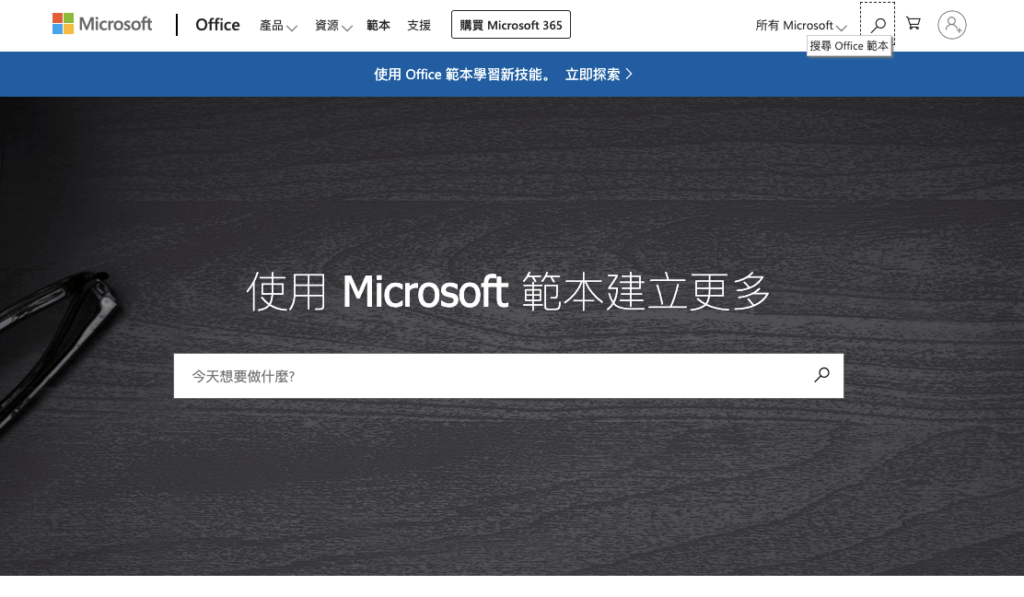Click the 使用 Office 範本學習新技能 banner text
1024x597 pixels.
(x=462, y=74)
